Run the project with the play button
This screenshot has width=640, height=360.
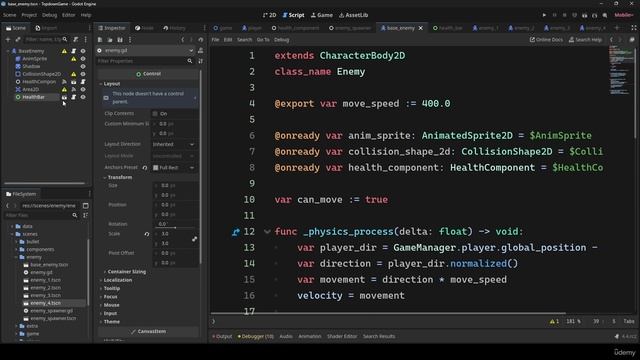point(544,15)
